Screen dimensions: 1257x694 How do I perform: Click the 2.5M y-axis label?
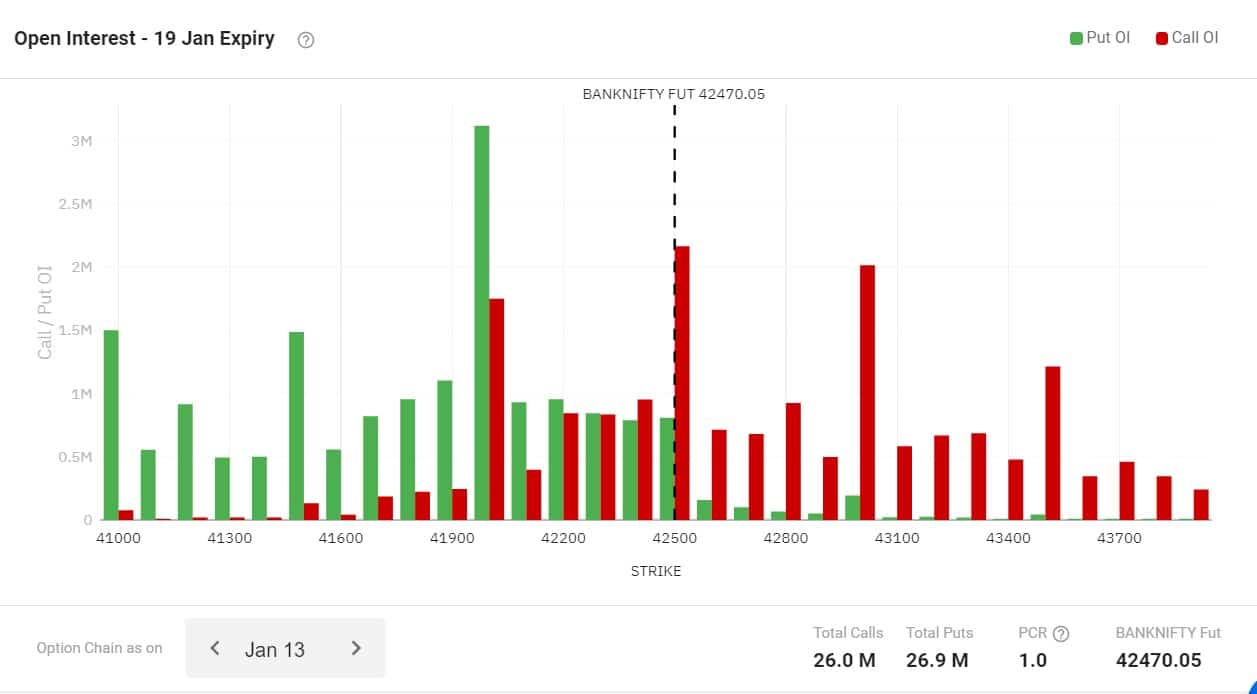coord(74,204)
